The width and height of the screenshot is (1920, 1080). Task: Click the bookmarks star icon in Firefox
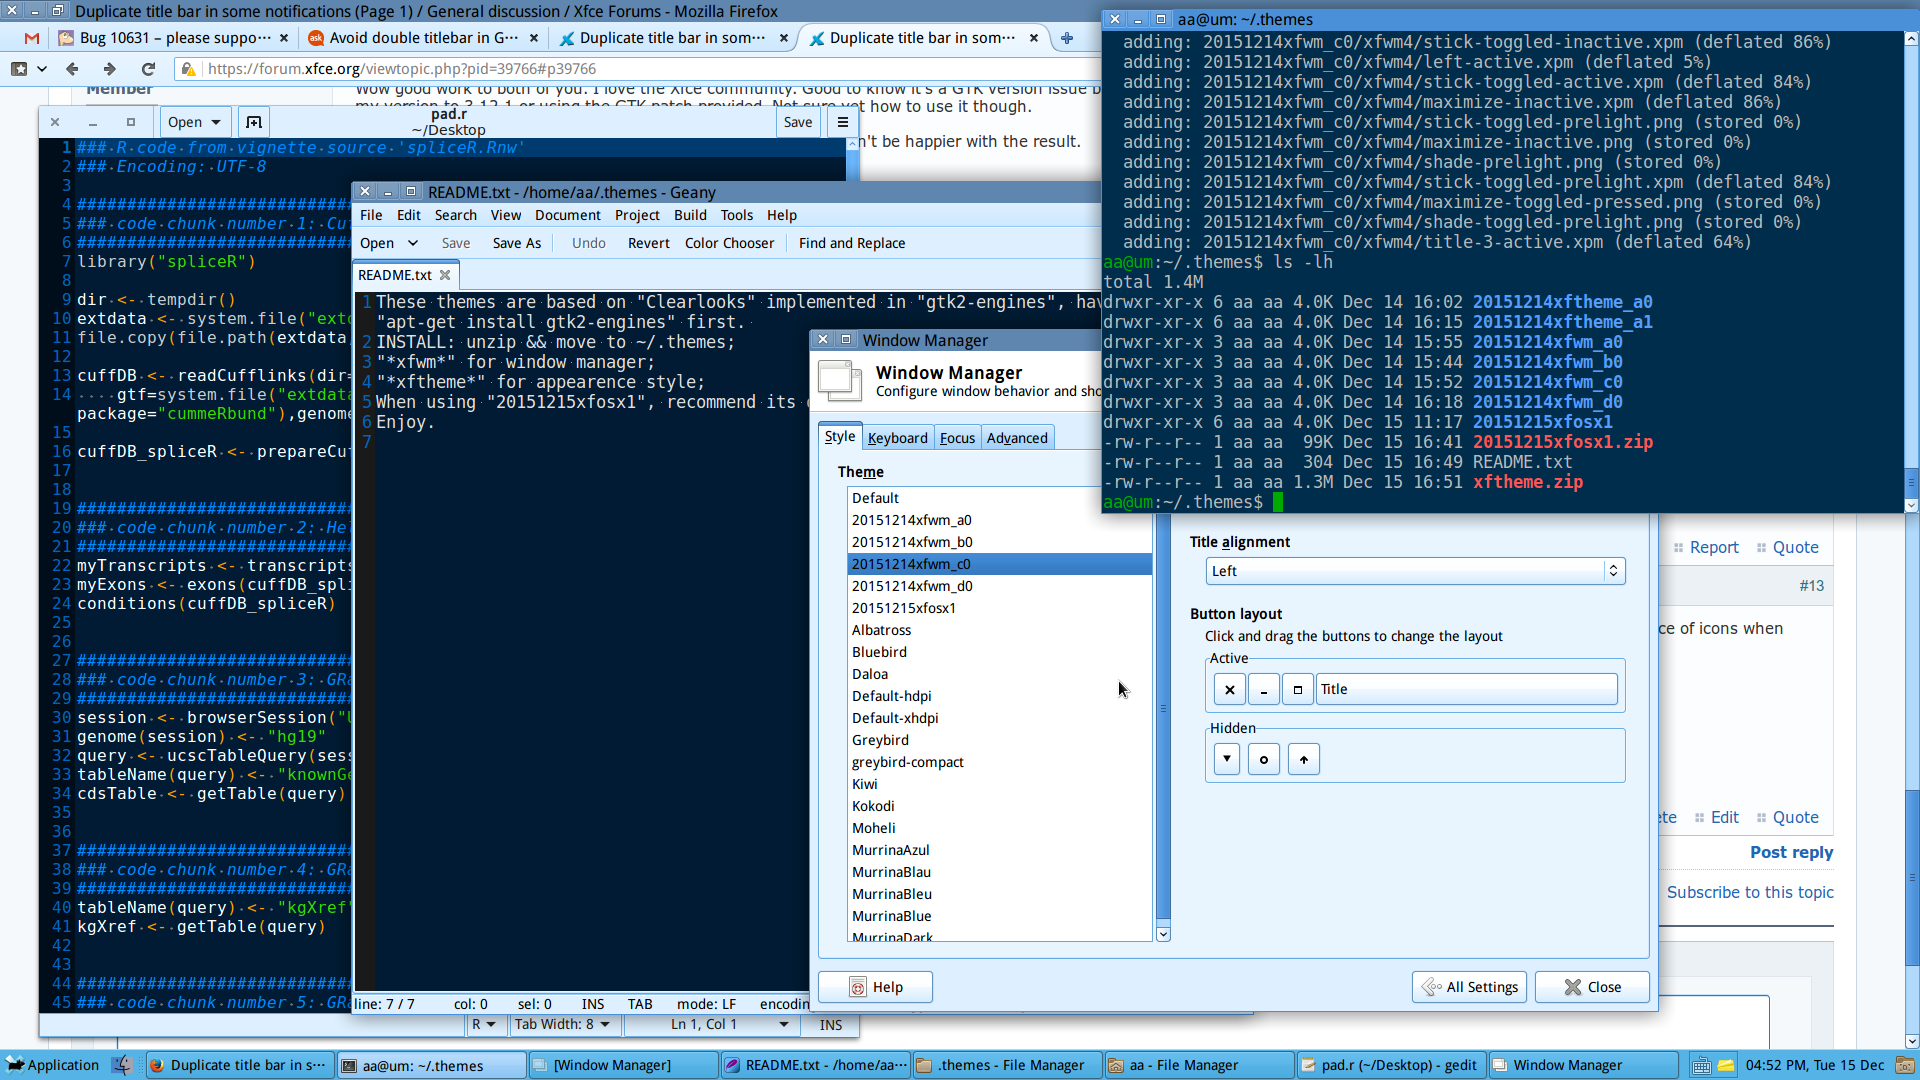point(19,69)
